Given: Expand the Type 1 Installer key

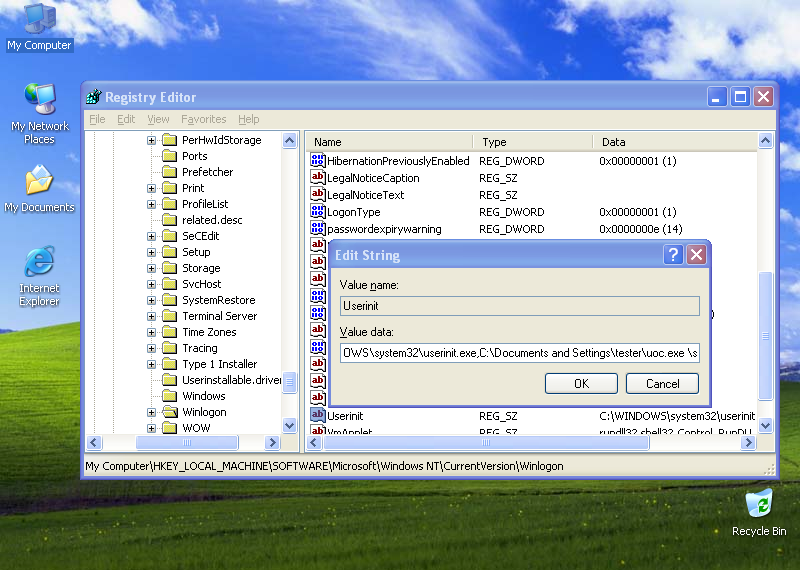Looking at the screenshot, I should coord(151,364).
